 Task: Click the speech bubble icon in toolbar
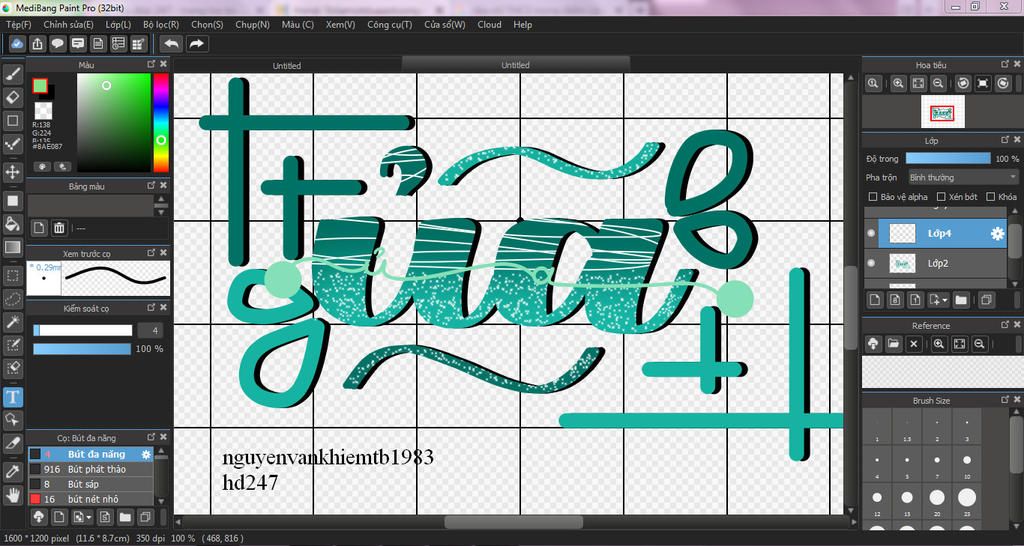[x=57, y=44]
